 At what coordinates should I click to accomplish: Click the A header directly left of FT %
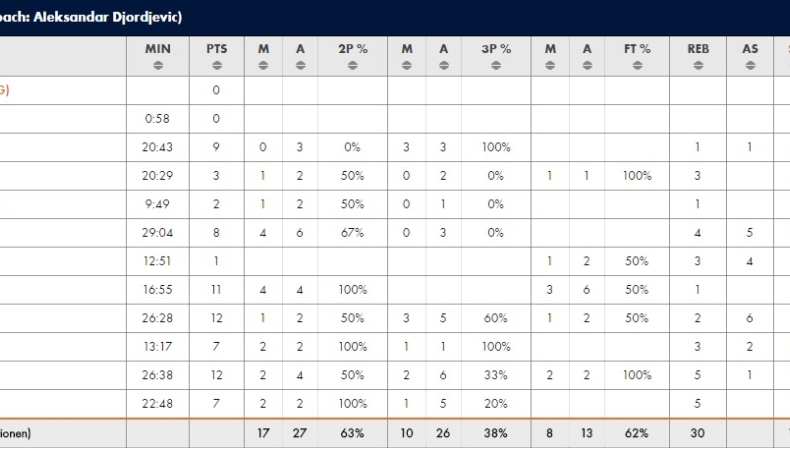pos(587,48)
